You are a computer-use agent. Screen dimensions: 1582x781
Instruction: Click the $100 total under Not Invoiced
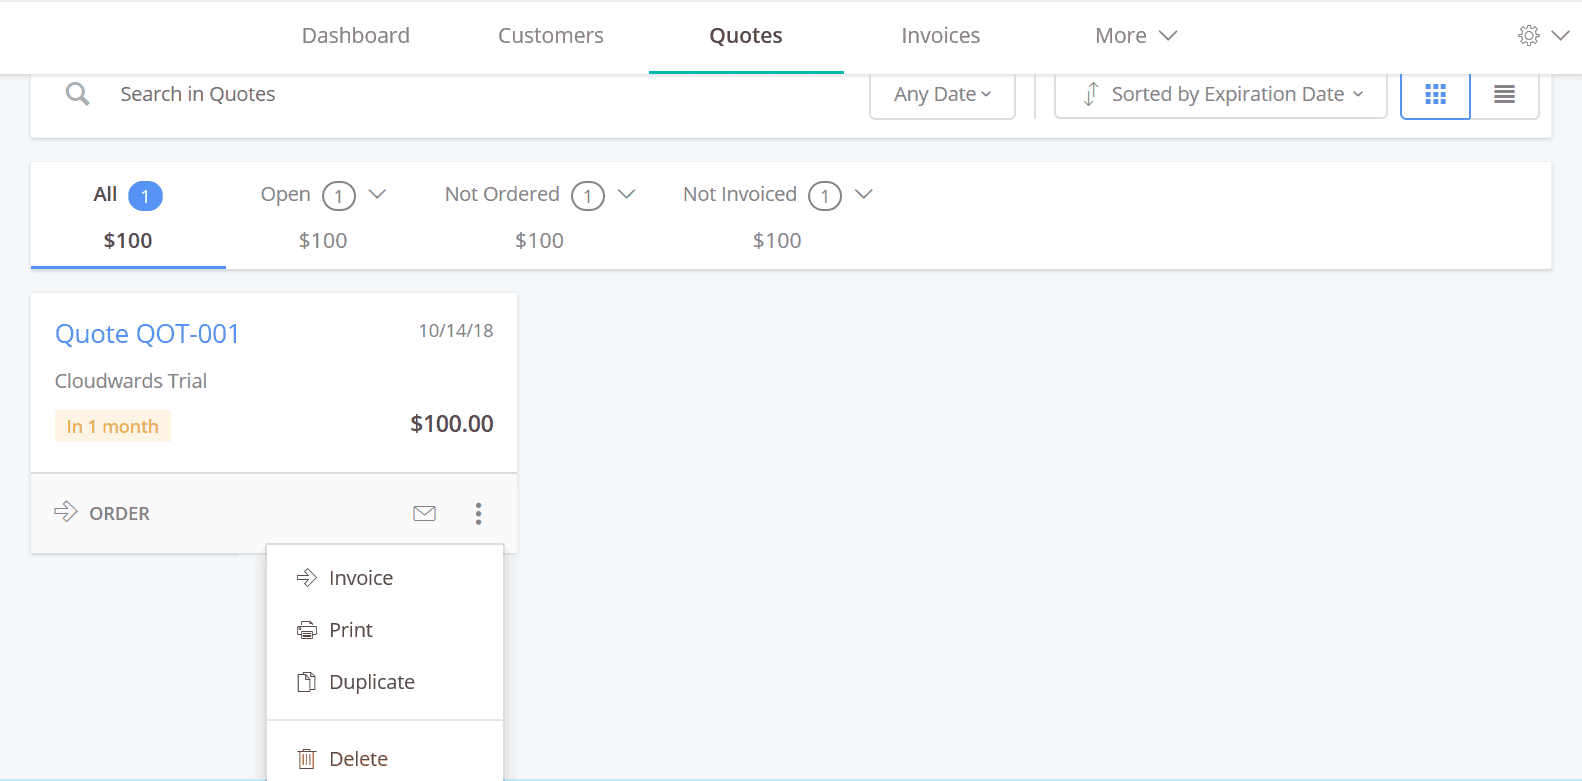click(777, 241)
